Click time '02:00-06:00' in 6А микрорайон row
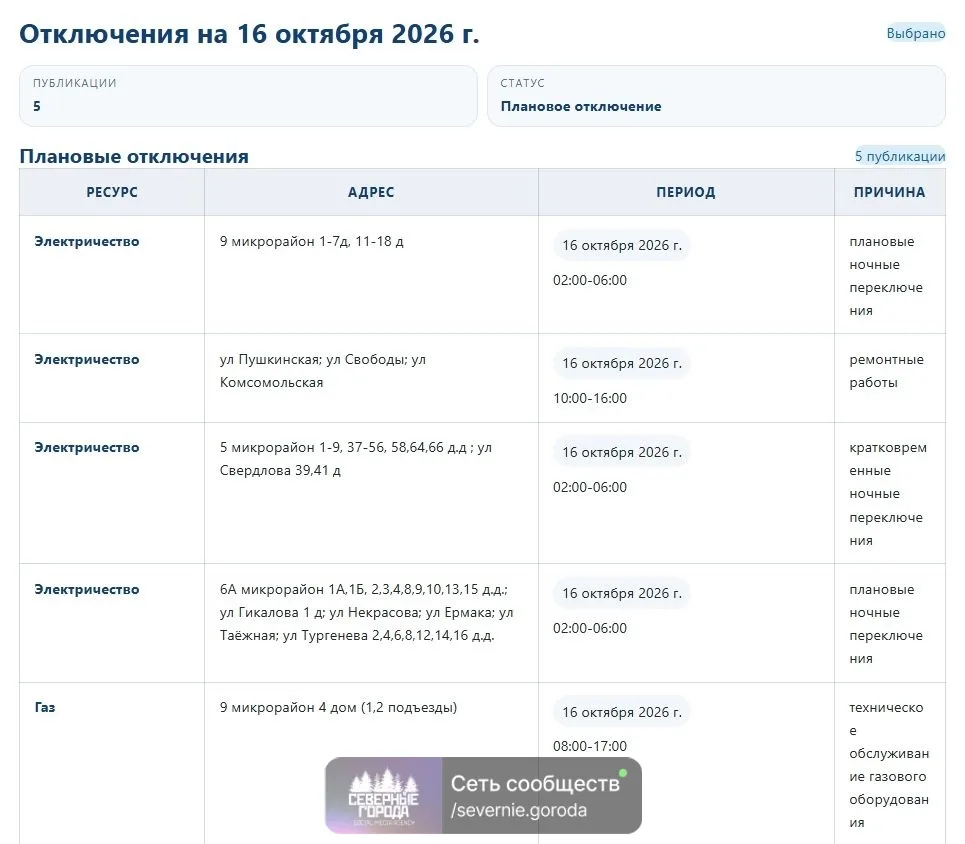This screenshot has height=844, width=965. pos(590,629)
